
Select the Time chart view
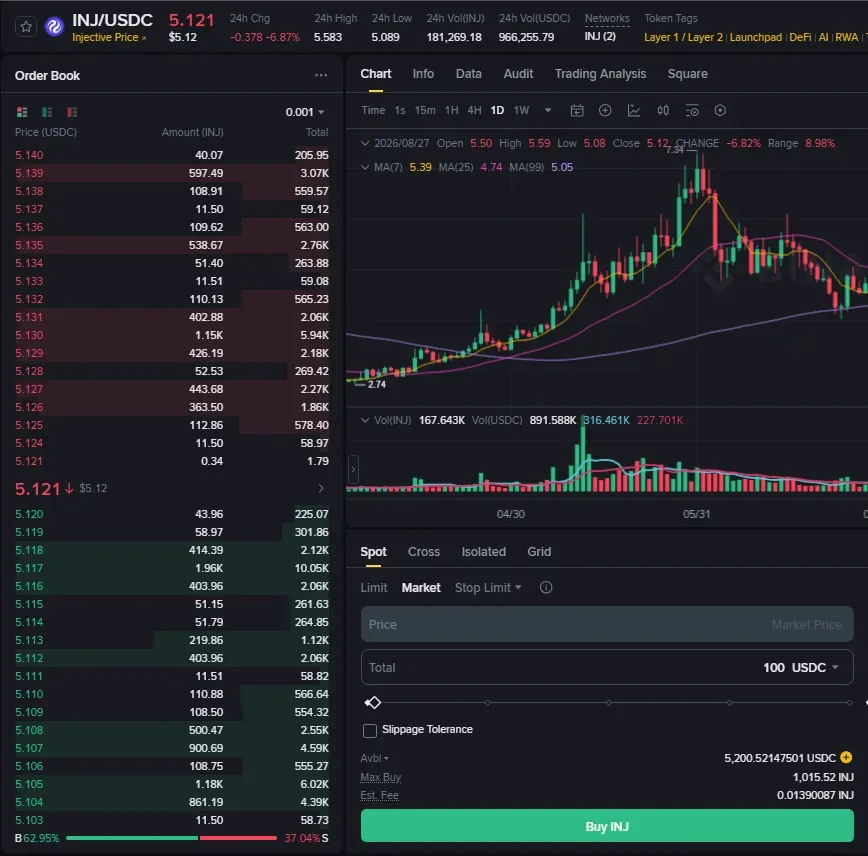tap(373, 110)
